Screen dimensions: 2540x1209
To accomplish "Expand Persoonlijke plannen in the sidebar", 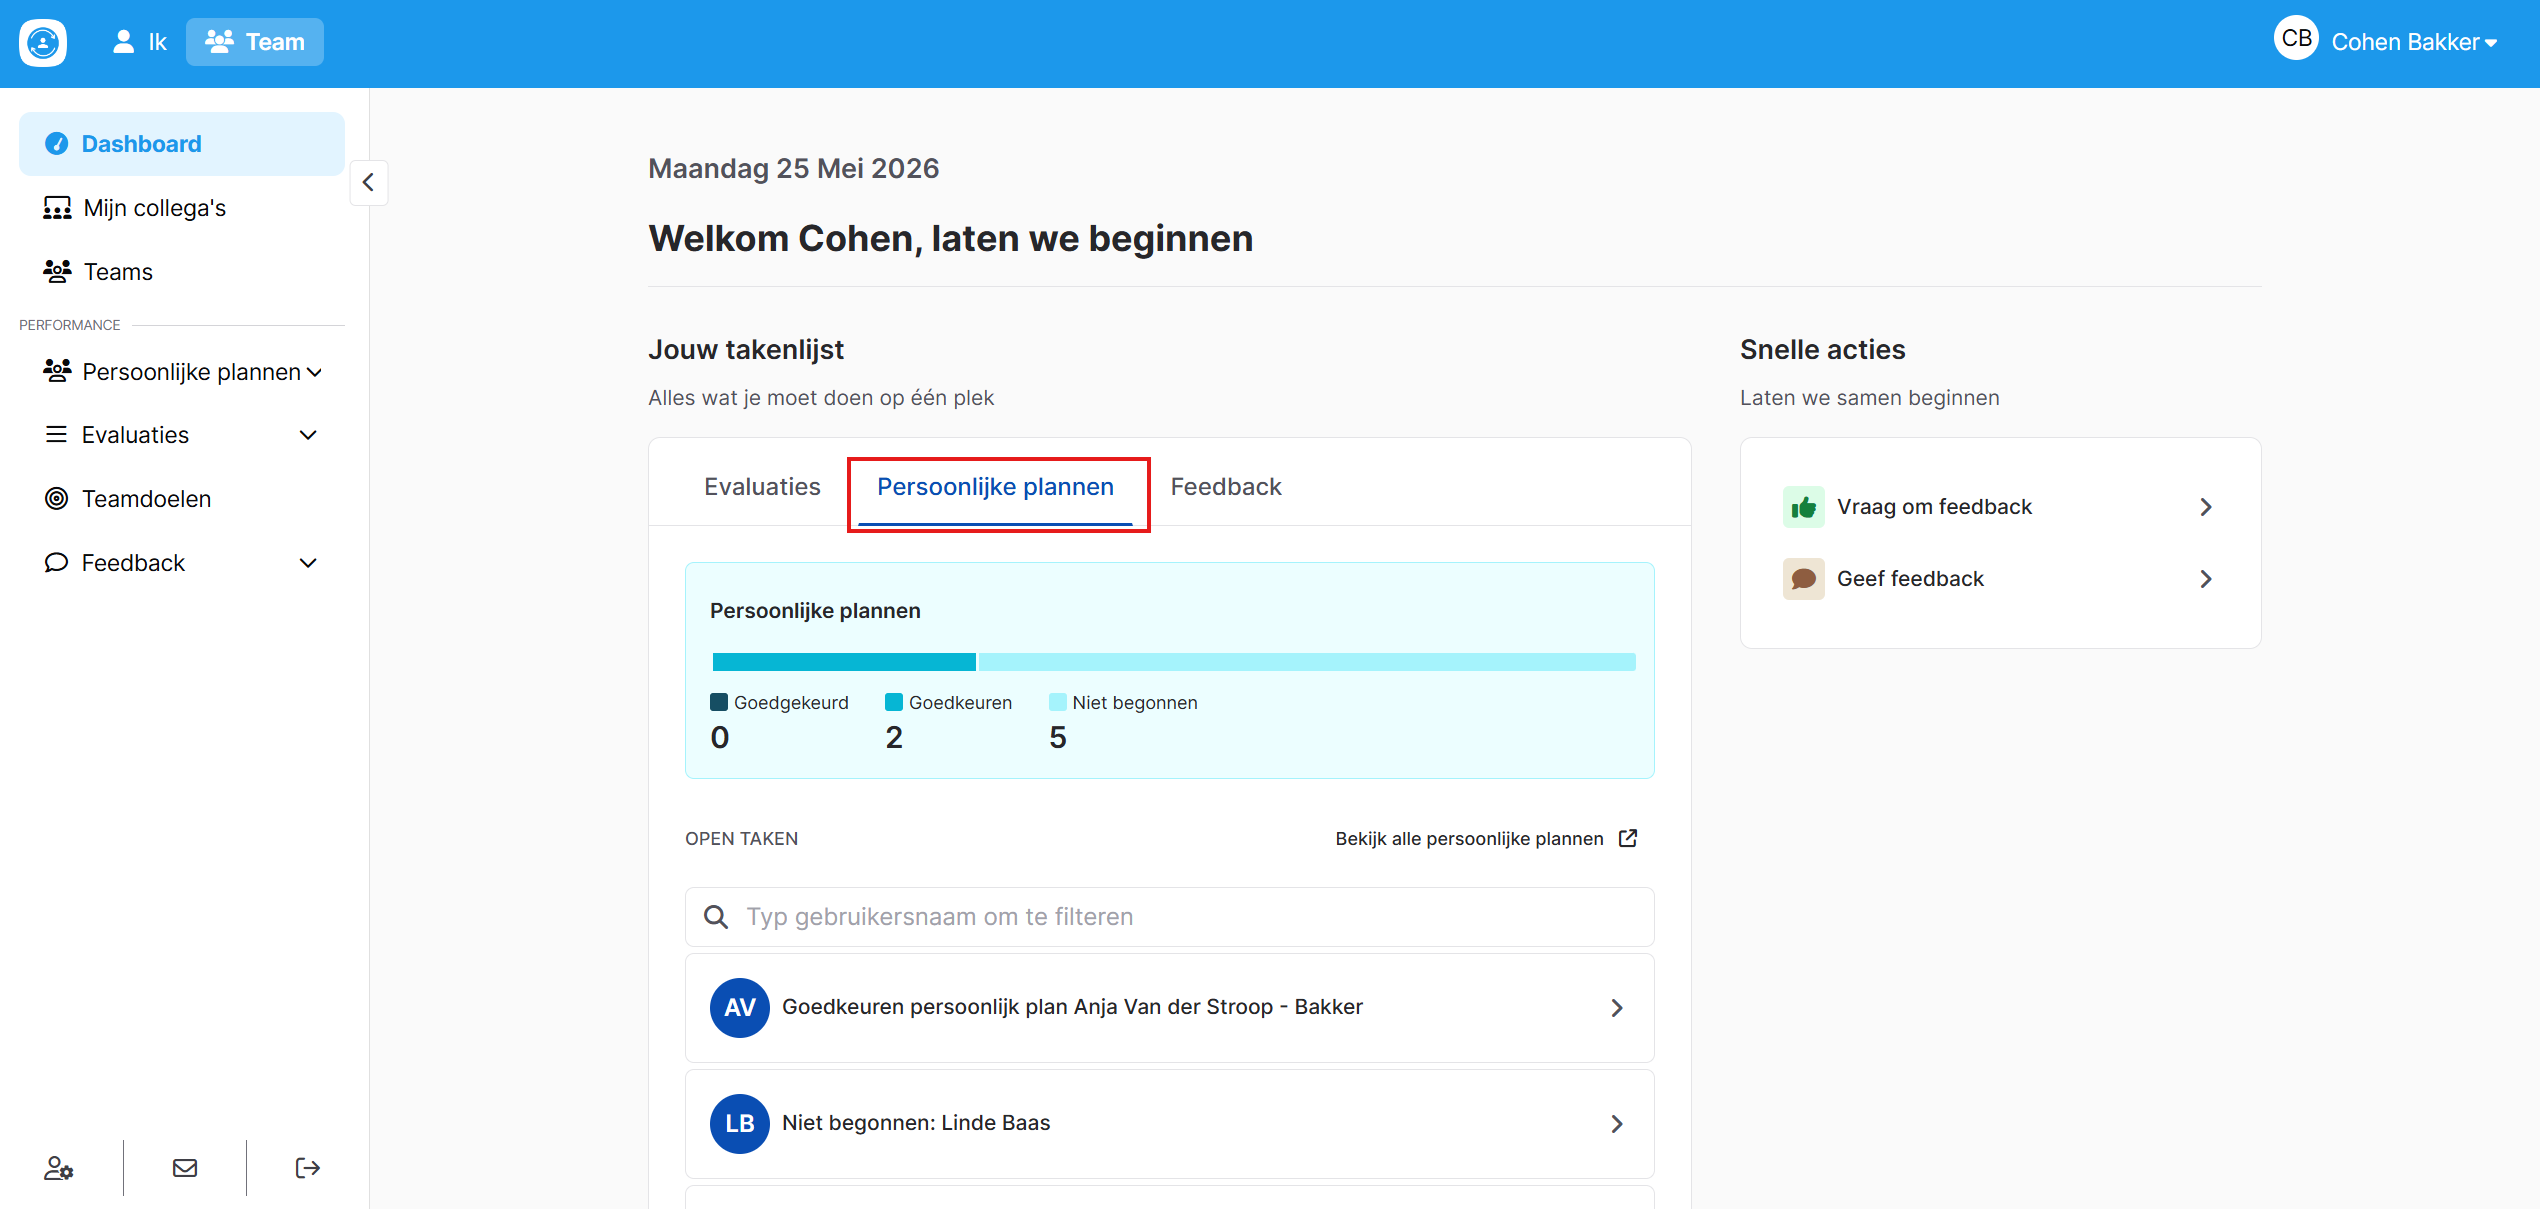I will (182, 372).
